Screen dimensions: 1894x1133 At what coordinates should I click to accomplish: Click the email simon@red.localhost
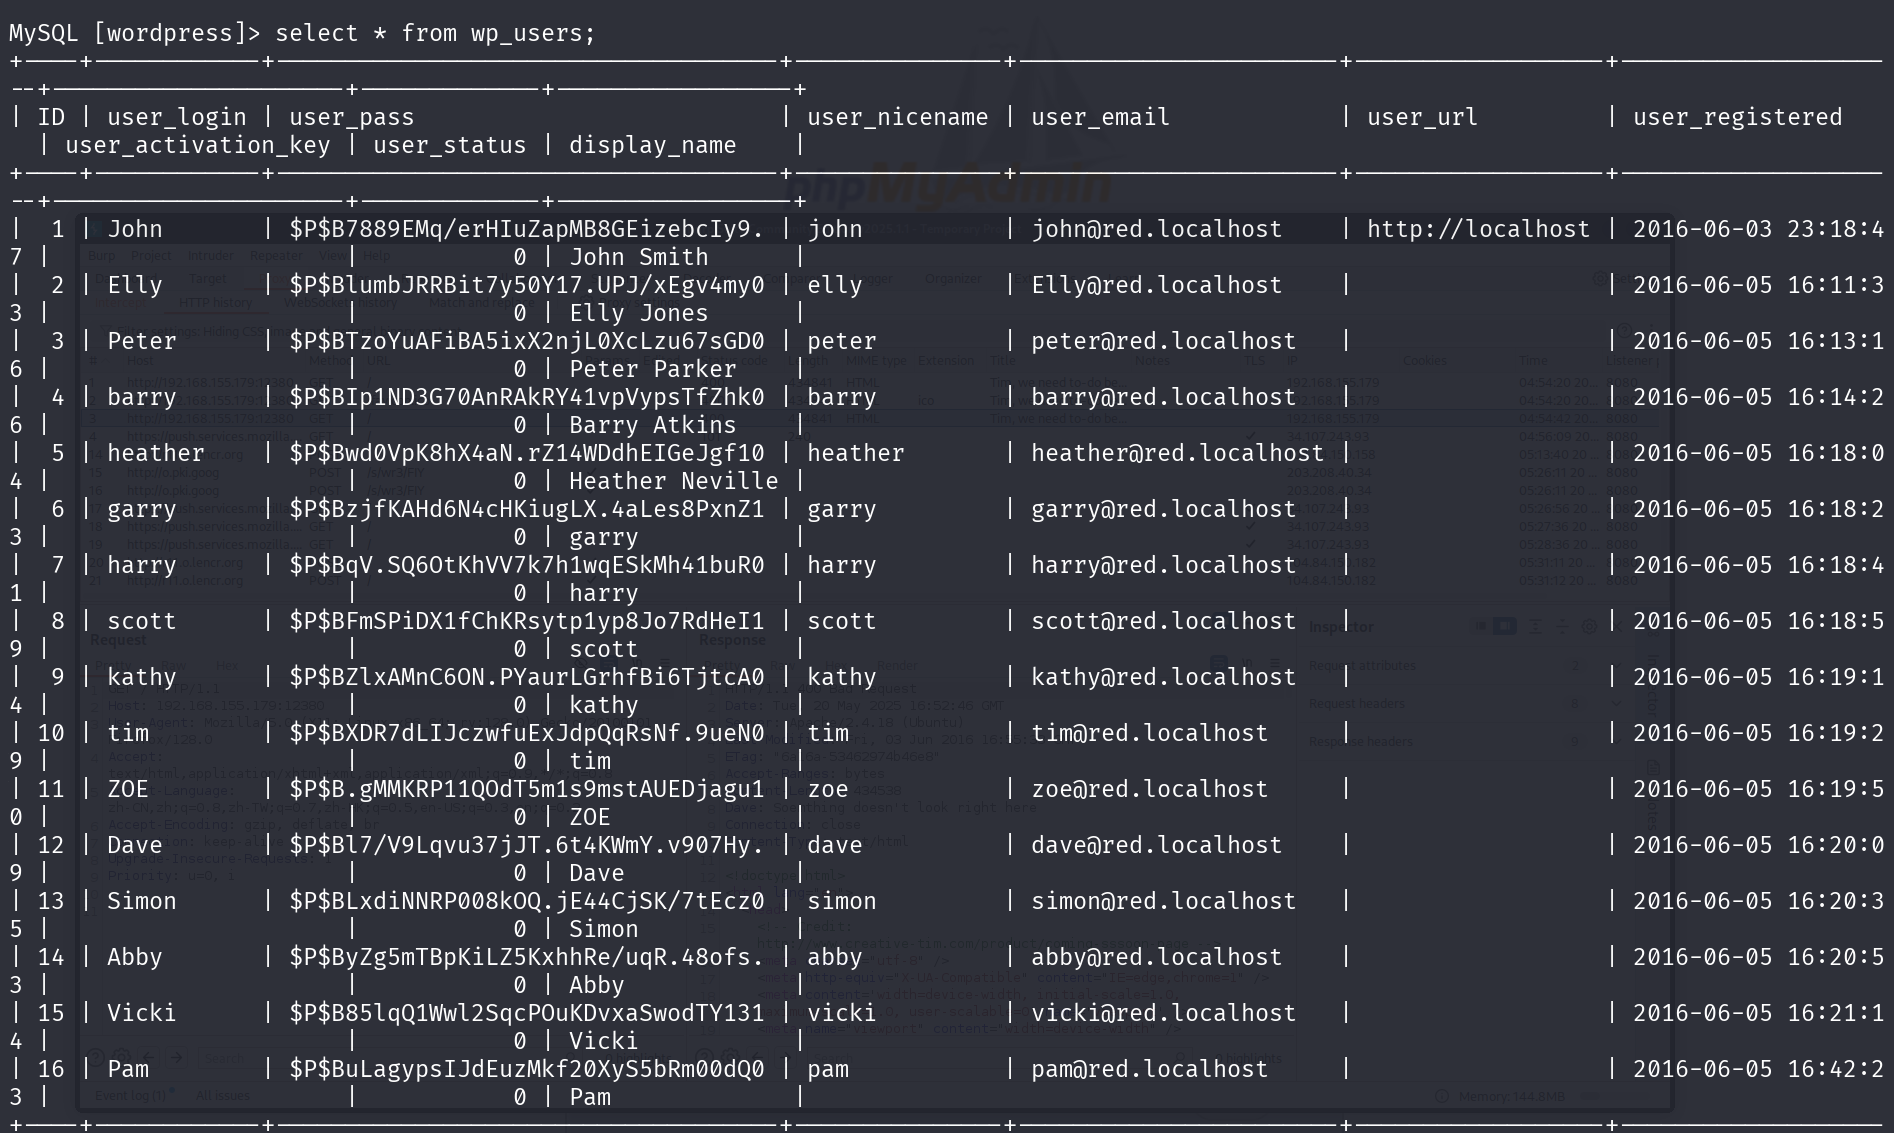tap(1164, 901)
